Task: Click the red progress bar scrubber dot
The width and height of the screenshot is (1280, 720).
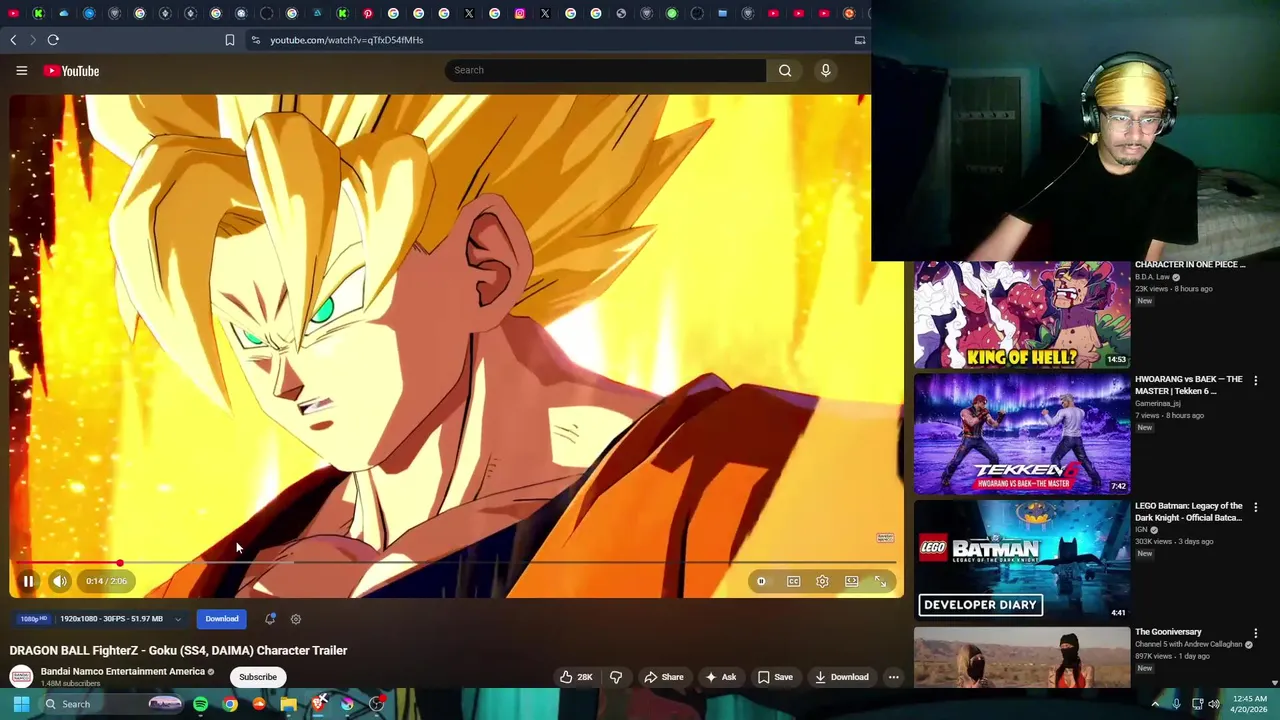Action: pyautogui.click(x=120, y=563)
